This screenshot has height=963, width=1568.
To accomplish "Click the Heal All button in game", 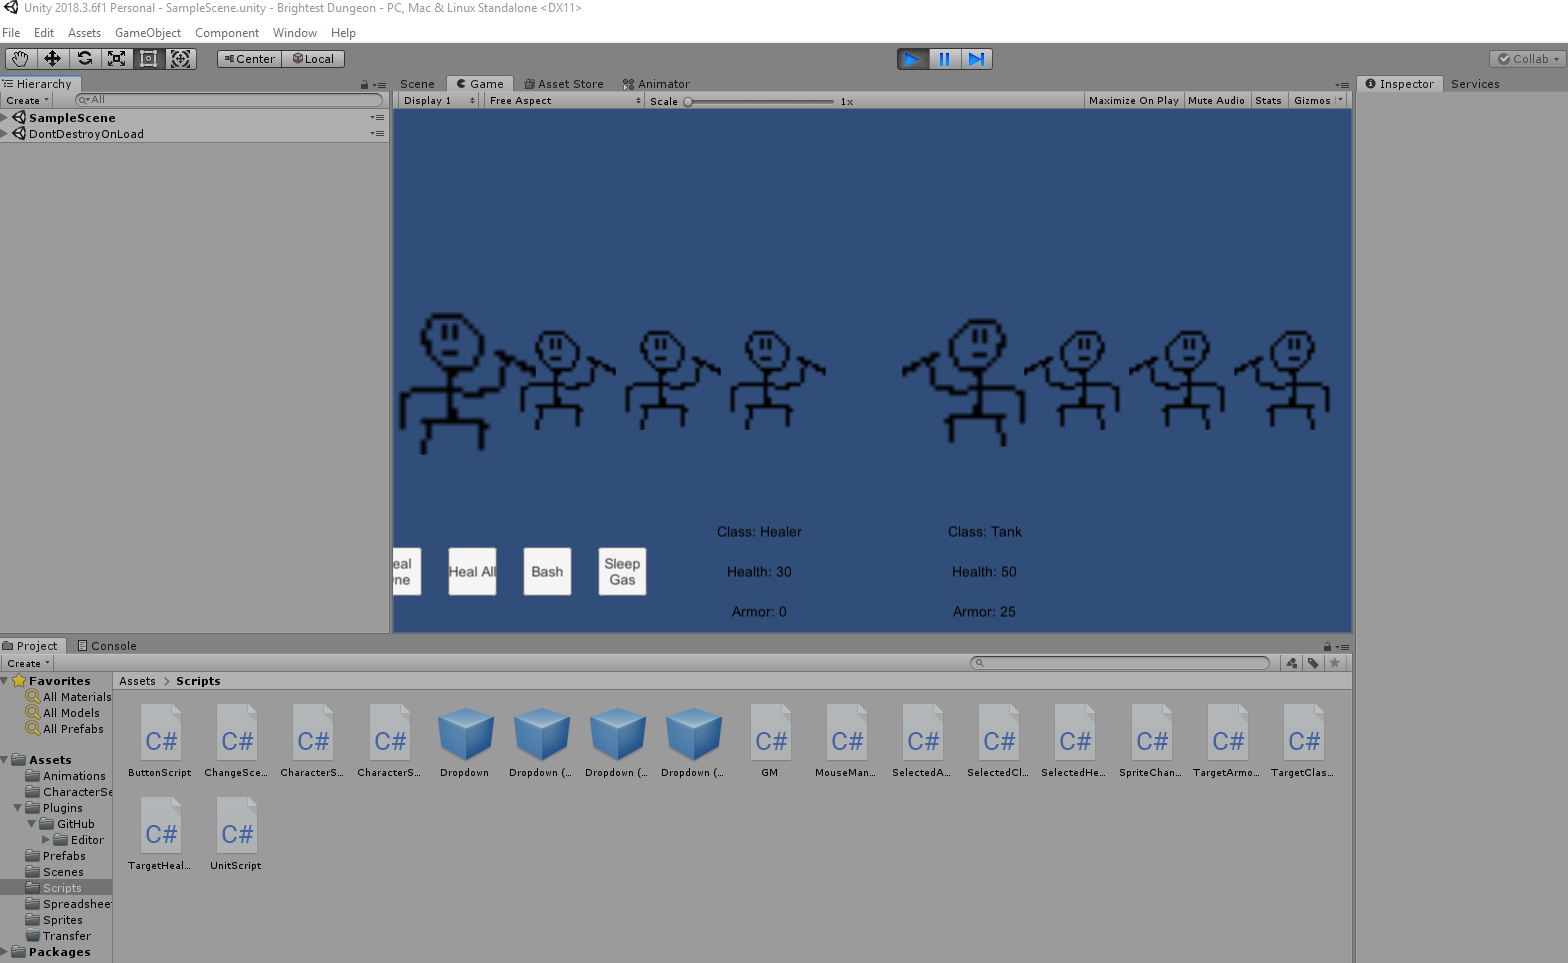I will 472,572.
